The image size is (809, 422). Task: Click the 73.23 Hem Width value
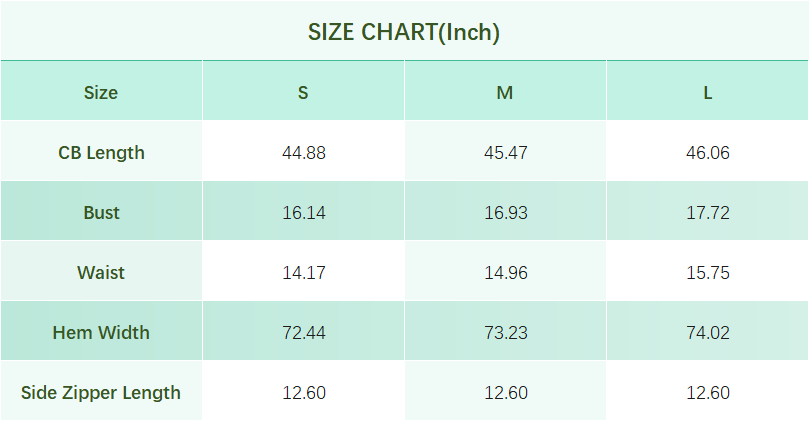[506, 332]
